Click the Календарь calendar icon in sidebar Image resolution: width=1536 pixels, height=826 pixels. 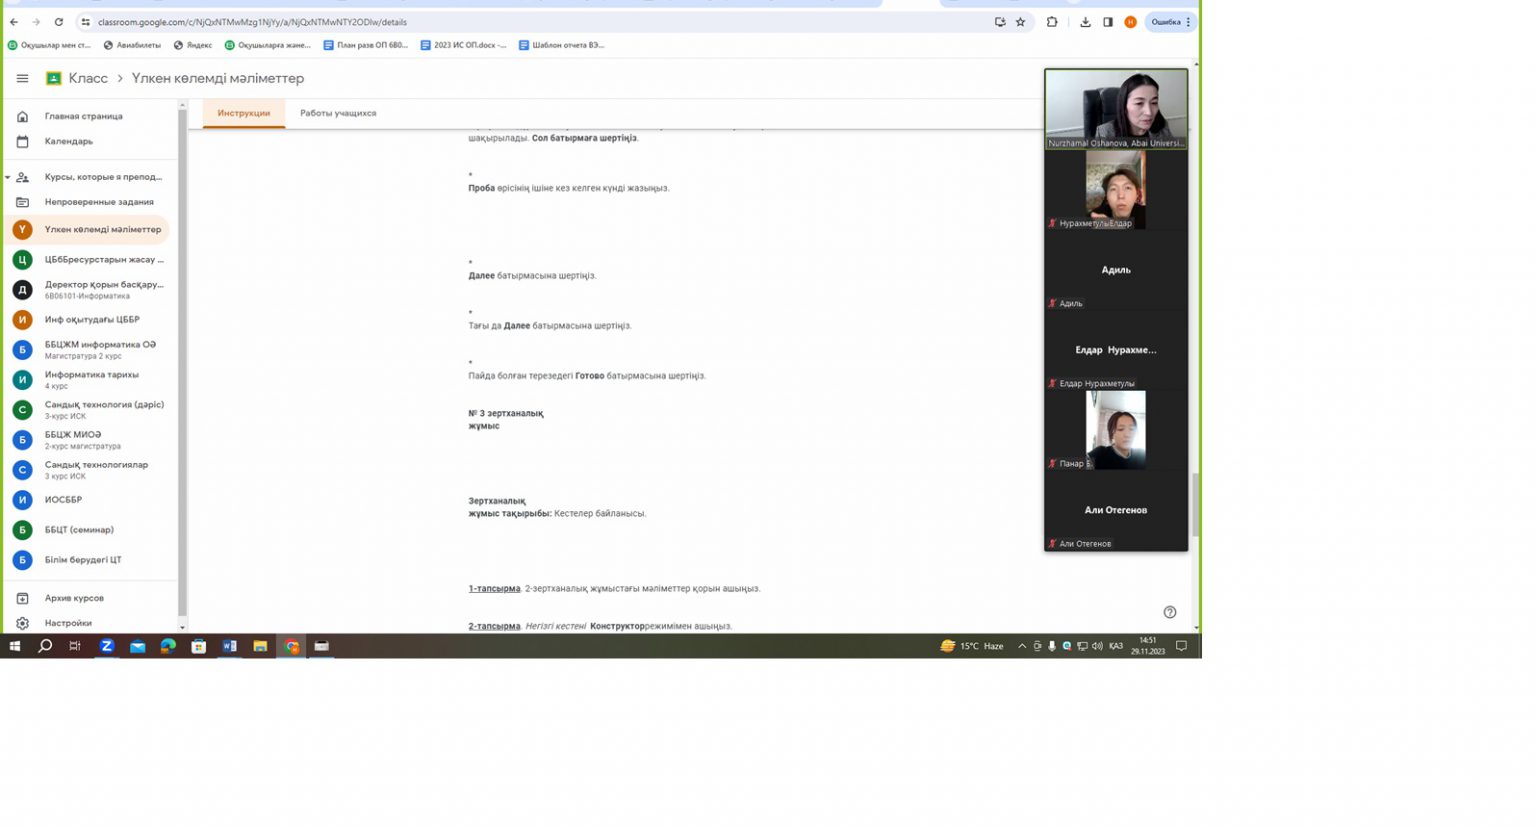pyautogui.click(x=22, y=141)
